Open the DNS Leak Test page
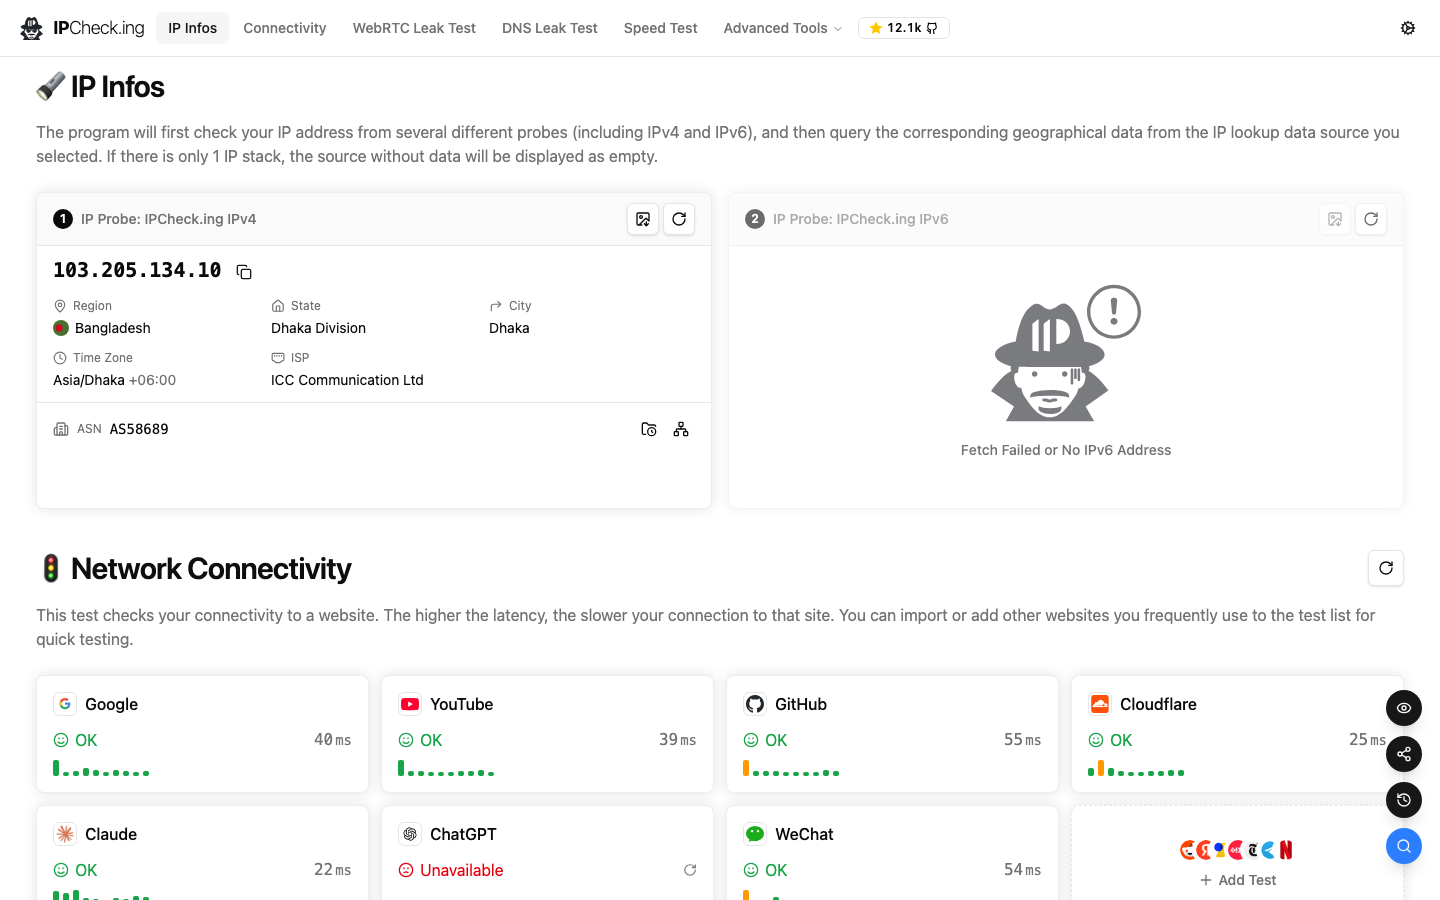Image resolution: width=1440 pixels, height=900 pixels. click(x=550, y=28)
